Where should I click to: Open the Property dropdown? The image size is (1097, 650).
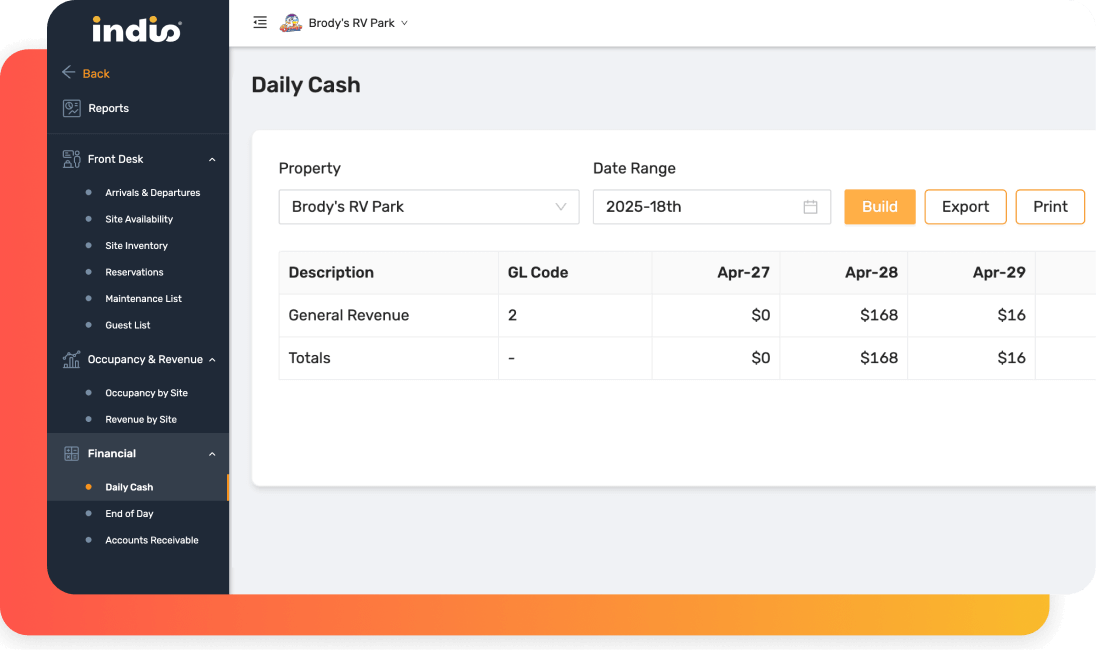[429, 207]
